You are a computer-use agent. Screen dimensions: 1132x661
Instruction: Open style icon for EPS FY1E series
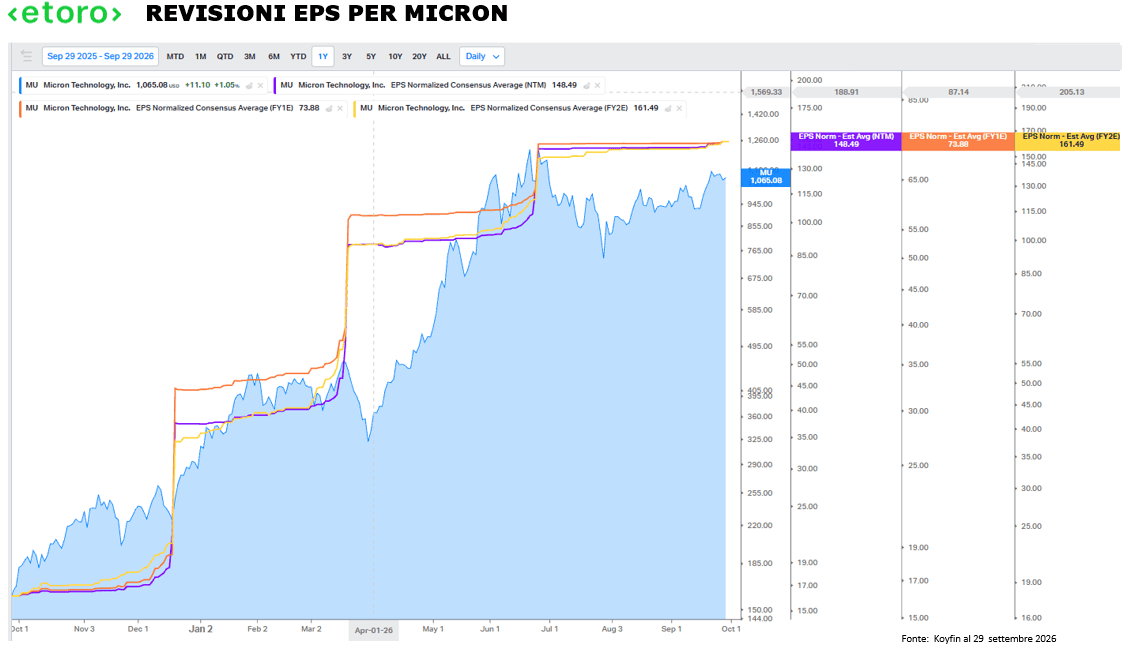click(x=328, y=109)
